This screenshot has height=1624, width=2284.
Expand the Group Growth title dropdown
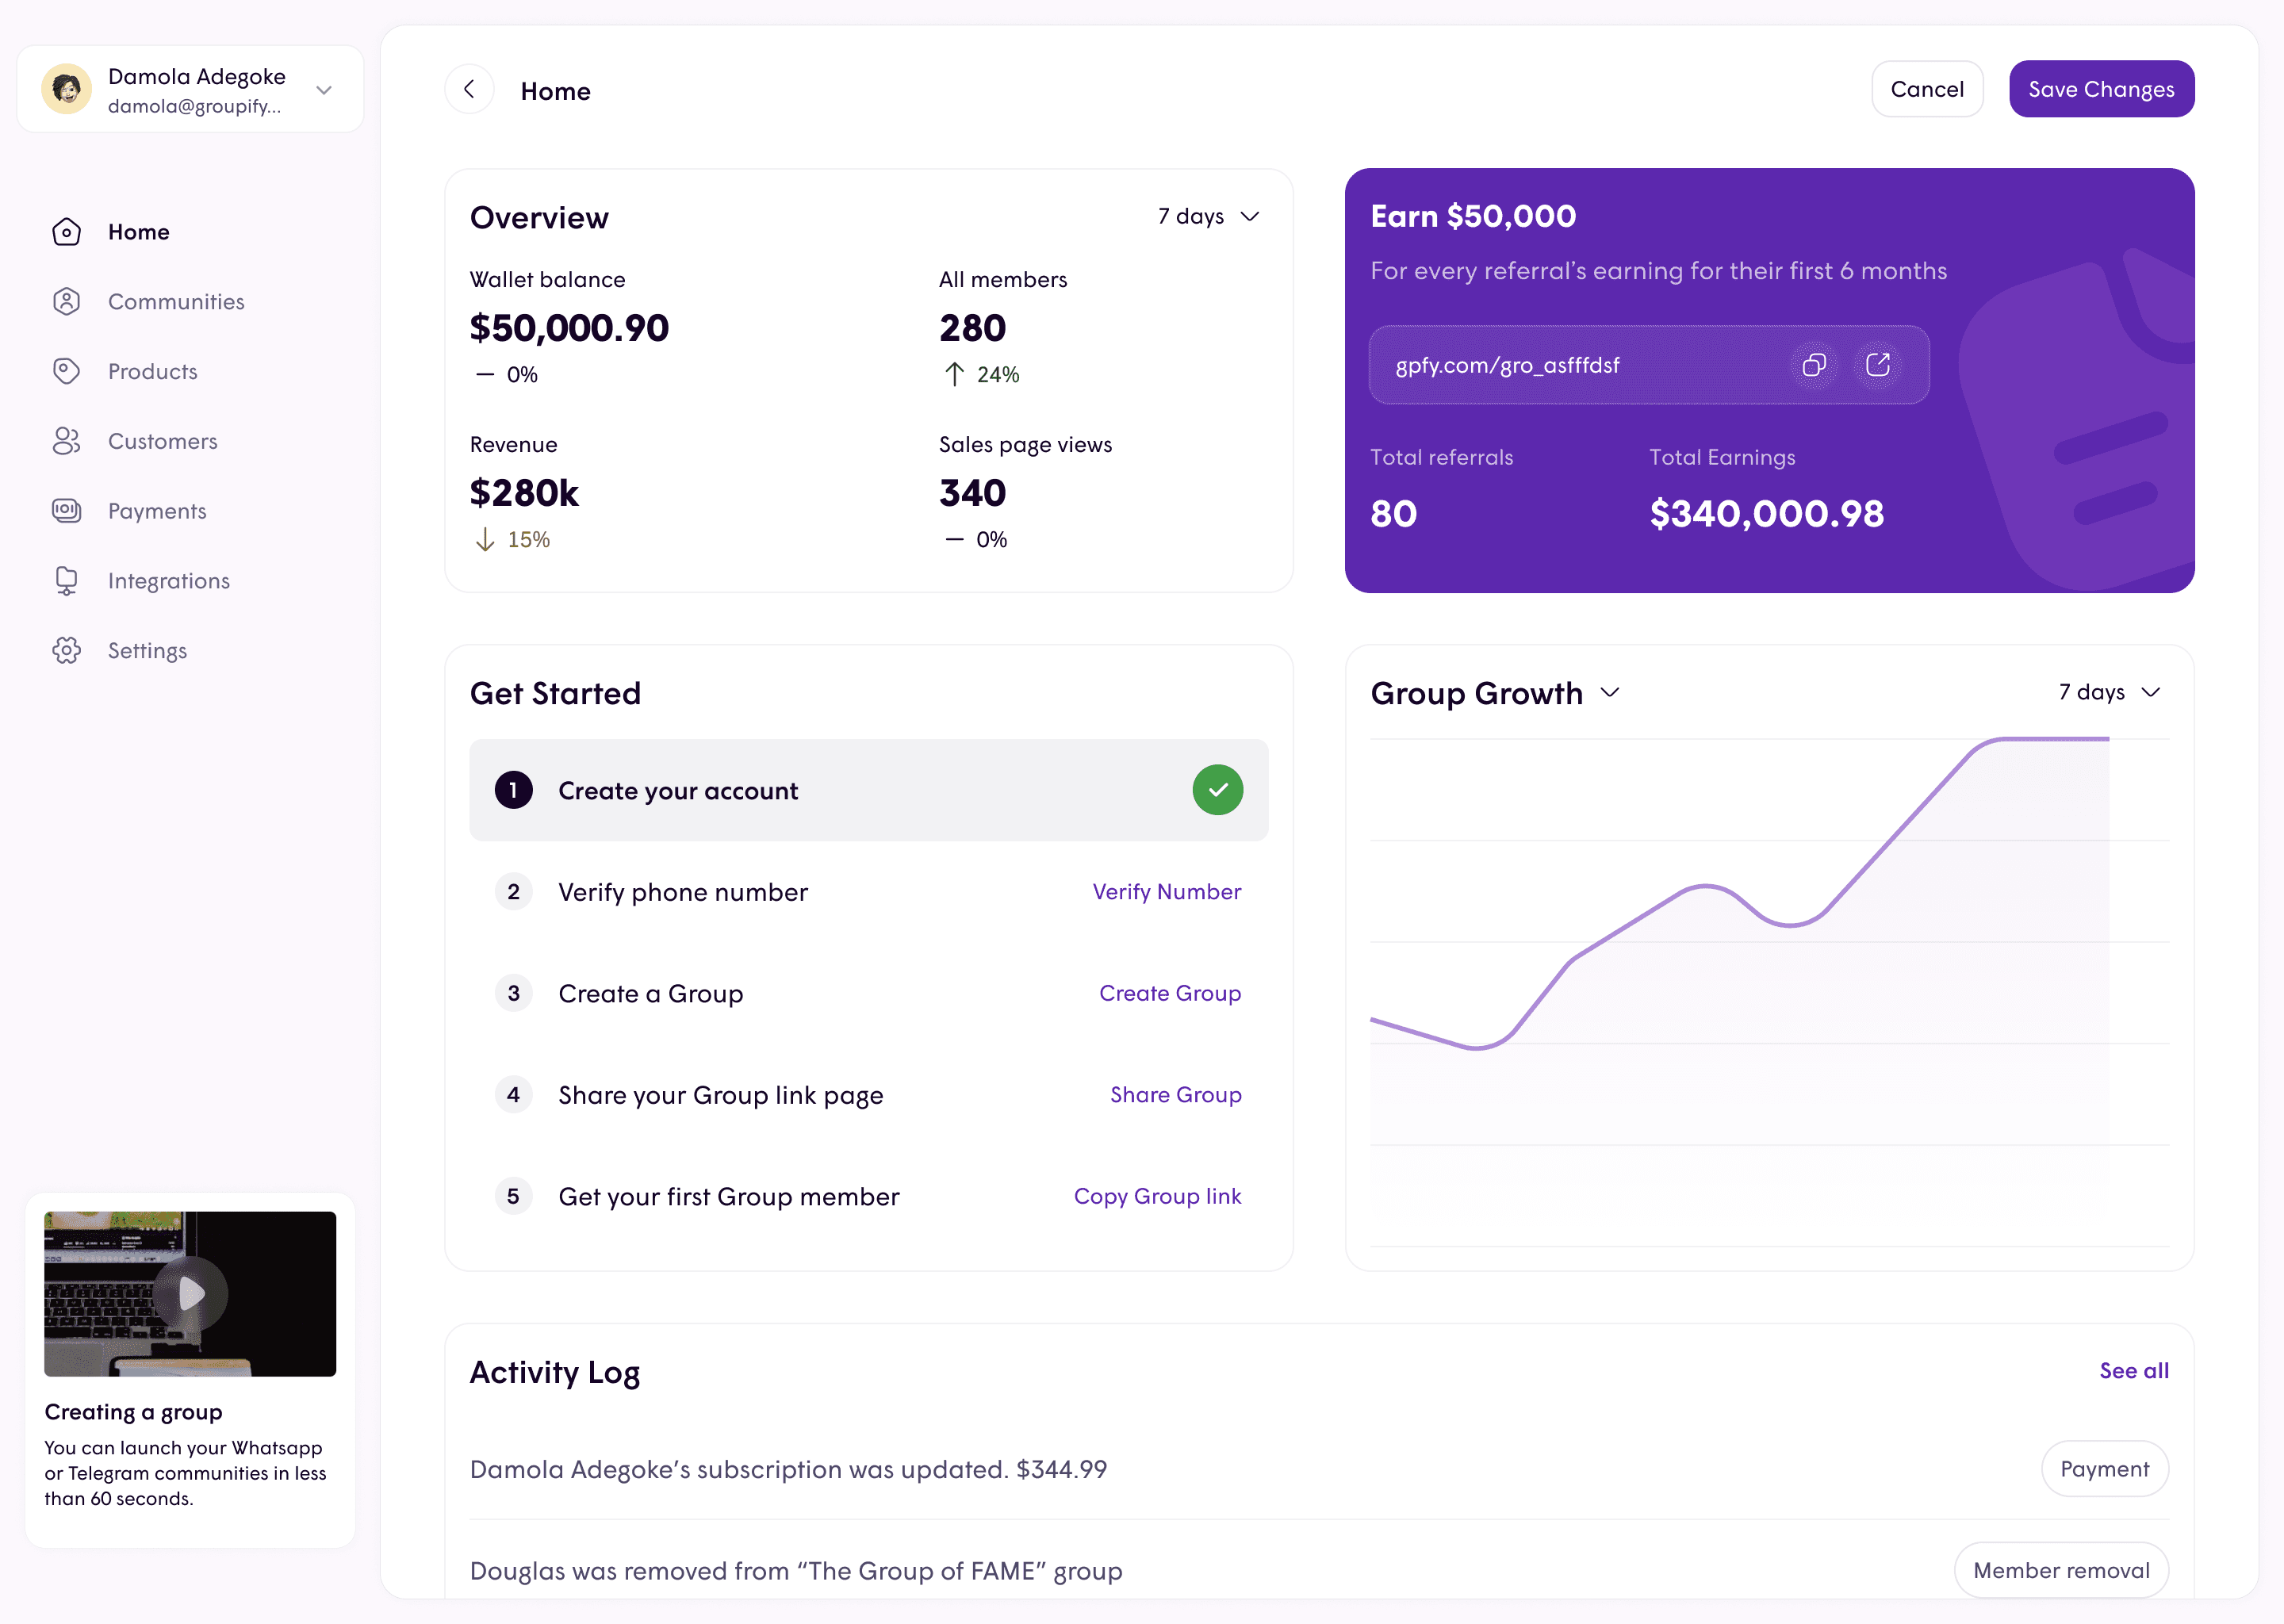pos(1610,692)
